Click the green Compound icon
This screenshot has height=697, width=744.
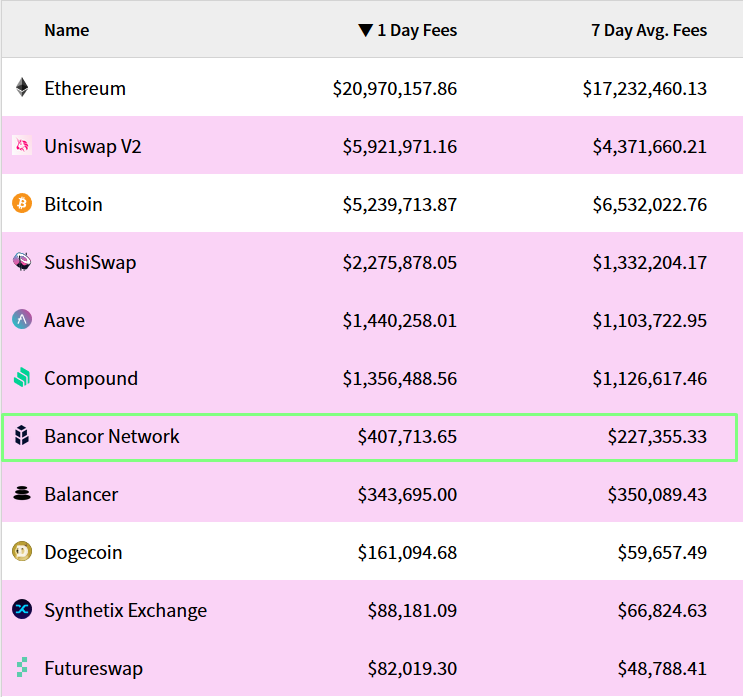click(22, 378)
